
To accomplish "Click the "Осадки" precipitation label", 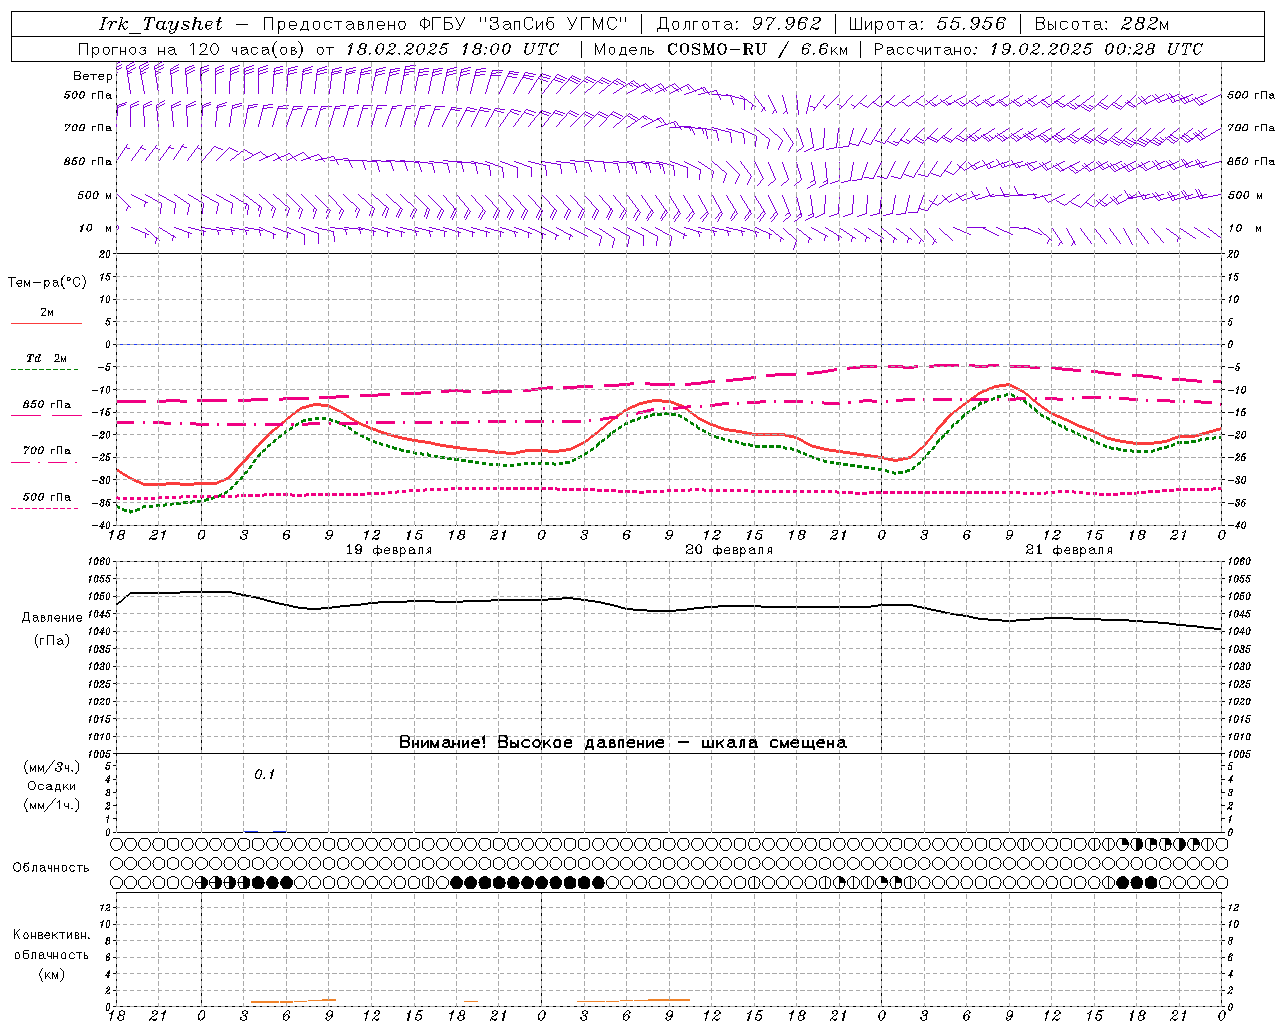I will pyautogui.click(x=52, y=786).
